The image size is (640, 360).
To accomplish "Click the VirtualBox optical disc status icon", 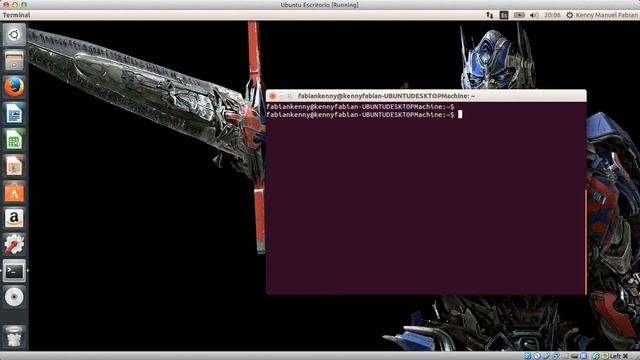I will tap(537, 356).
